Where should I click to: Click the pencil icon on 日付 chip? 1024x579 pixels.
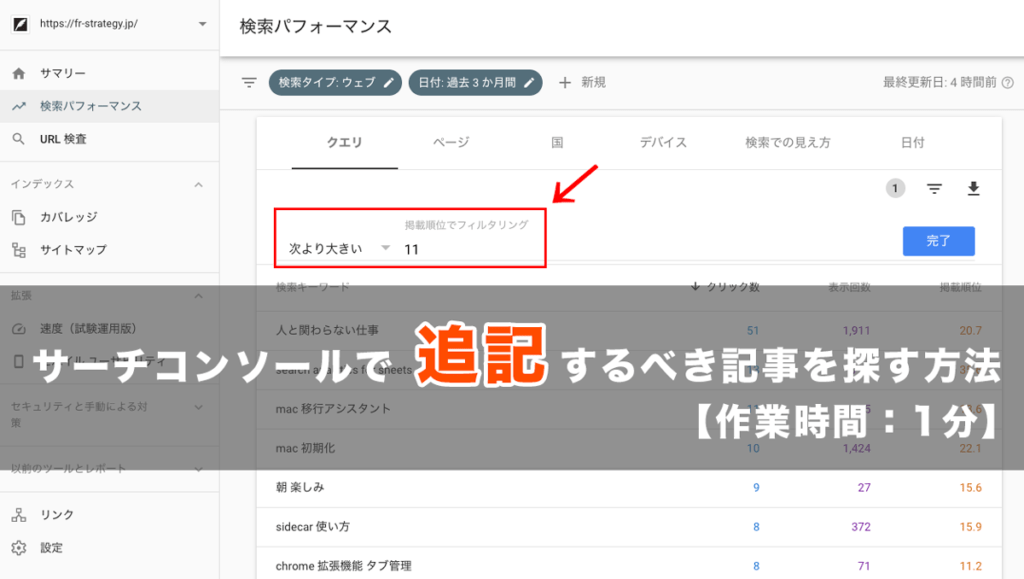coord(529,83)
